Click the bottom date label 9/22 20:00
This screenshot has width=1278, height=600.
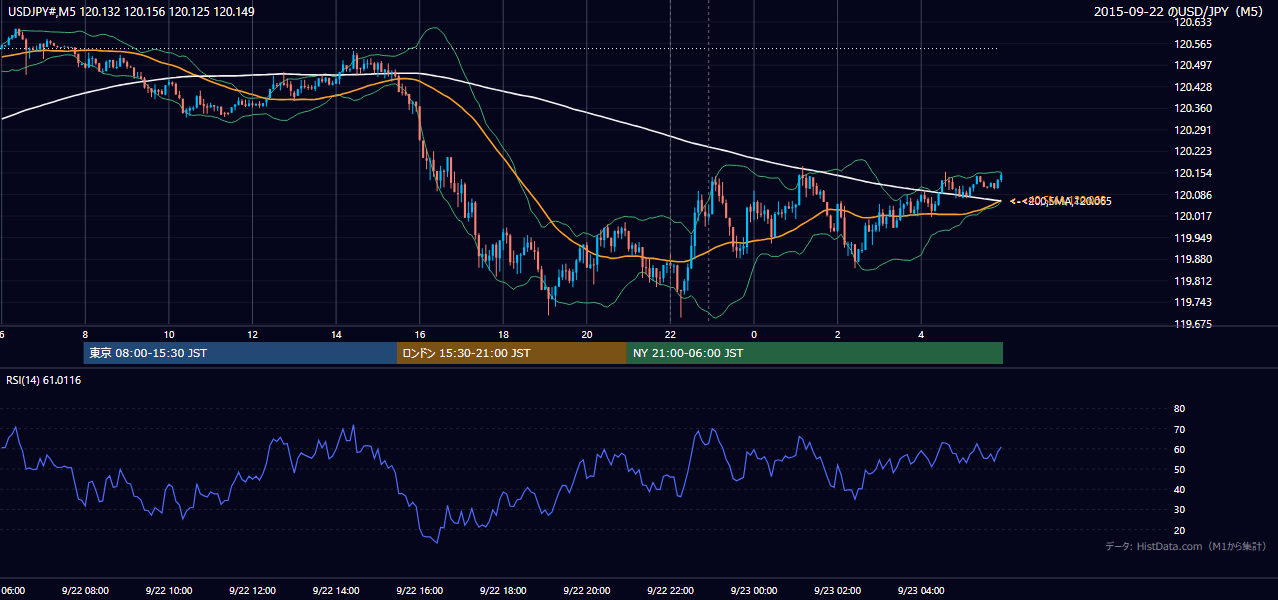586,591
